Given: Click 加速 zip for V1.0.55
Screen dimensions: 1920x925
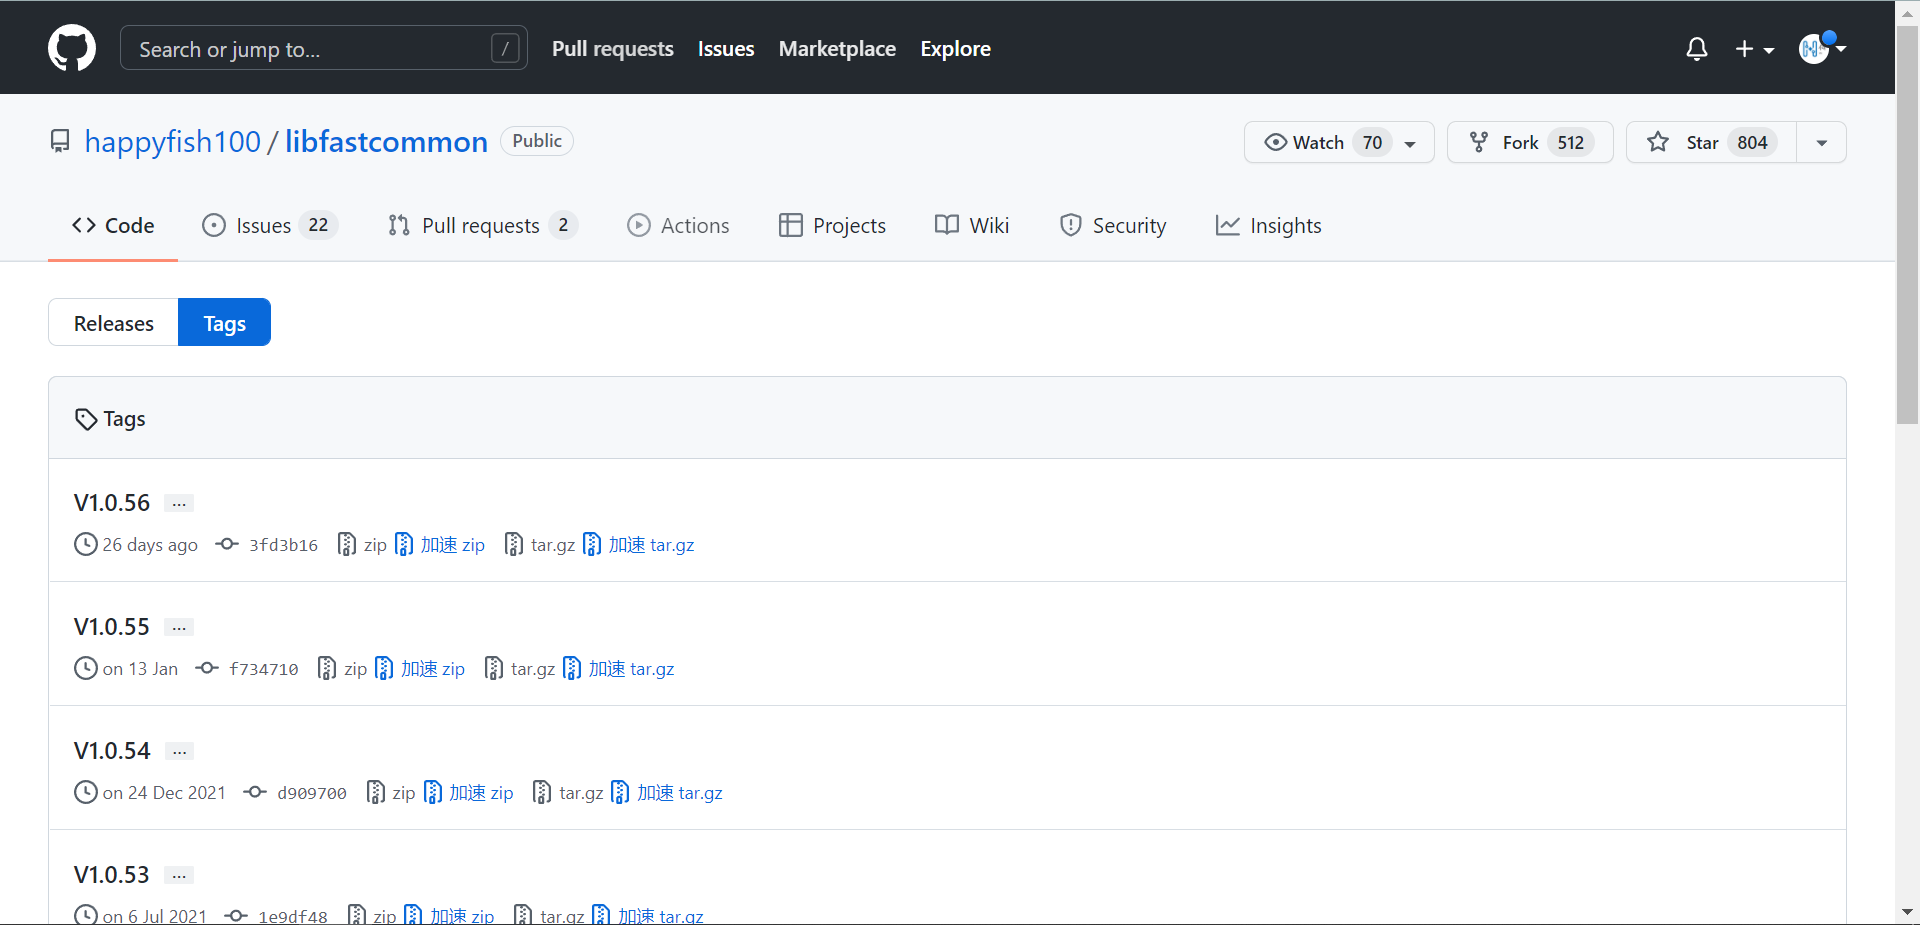Looking at the screenshot, I should pyautogui.click(x=420, y=668).
